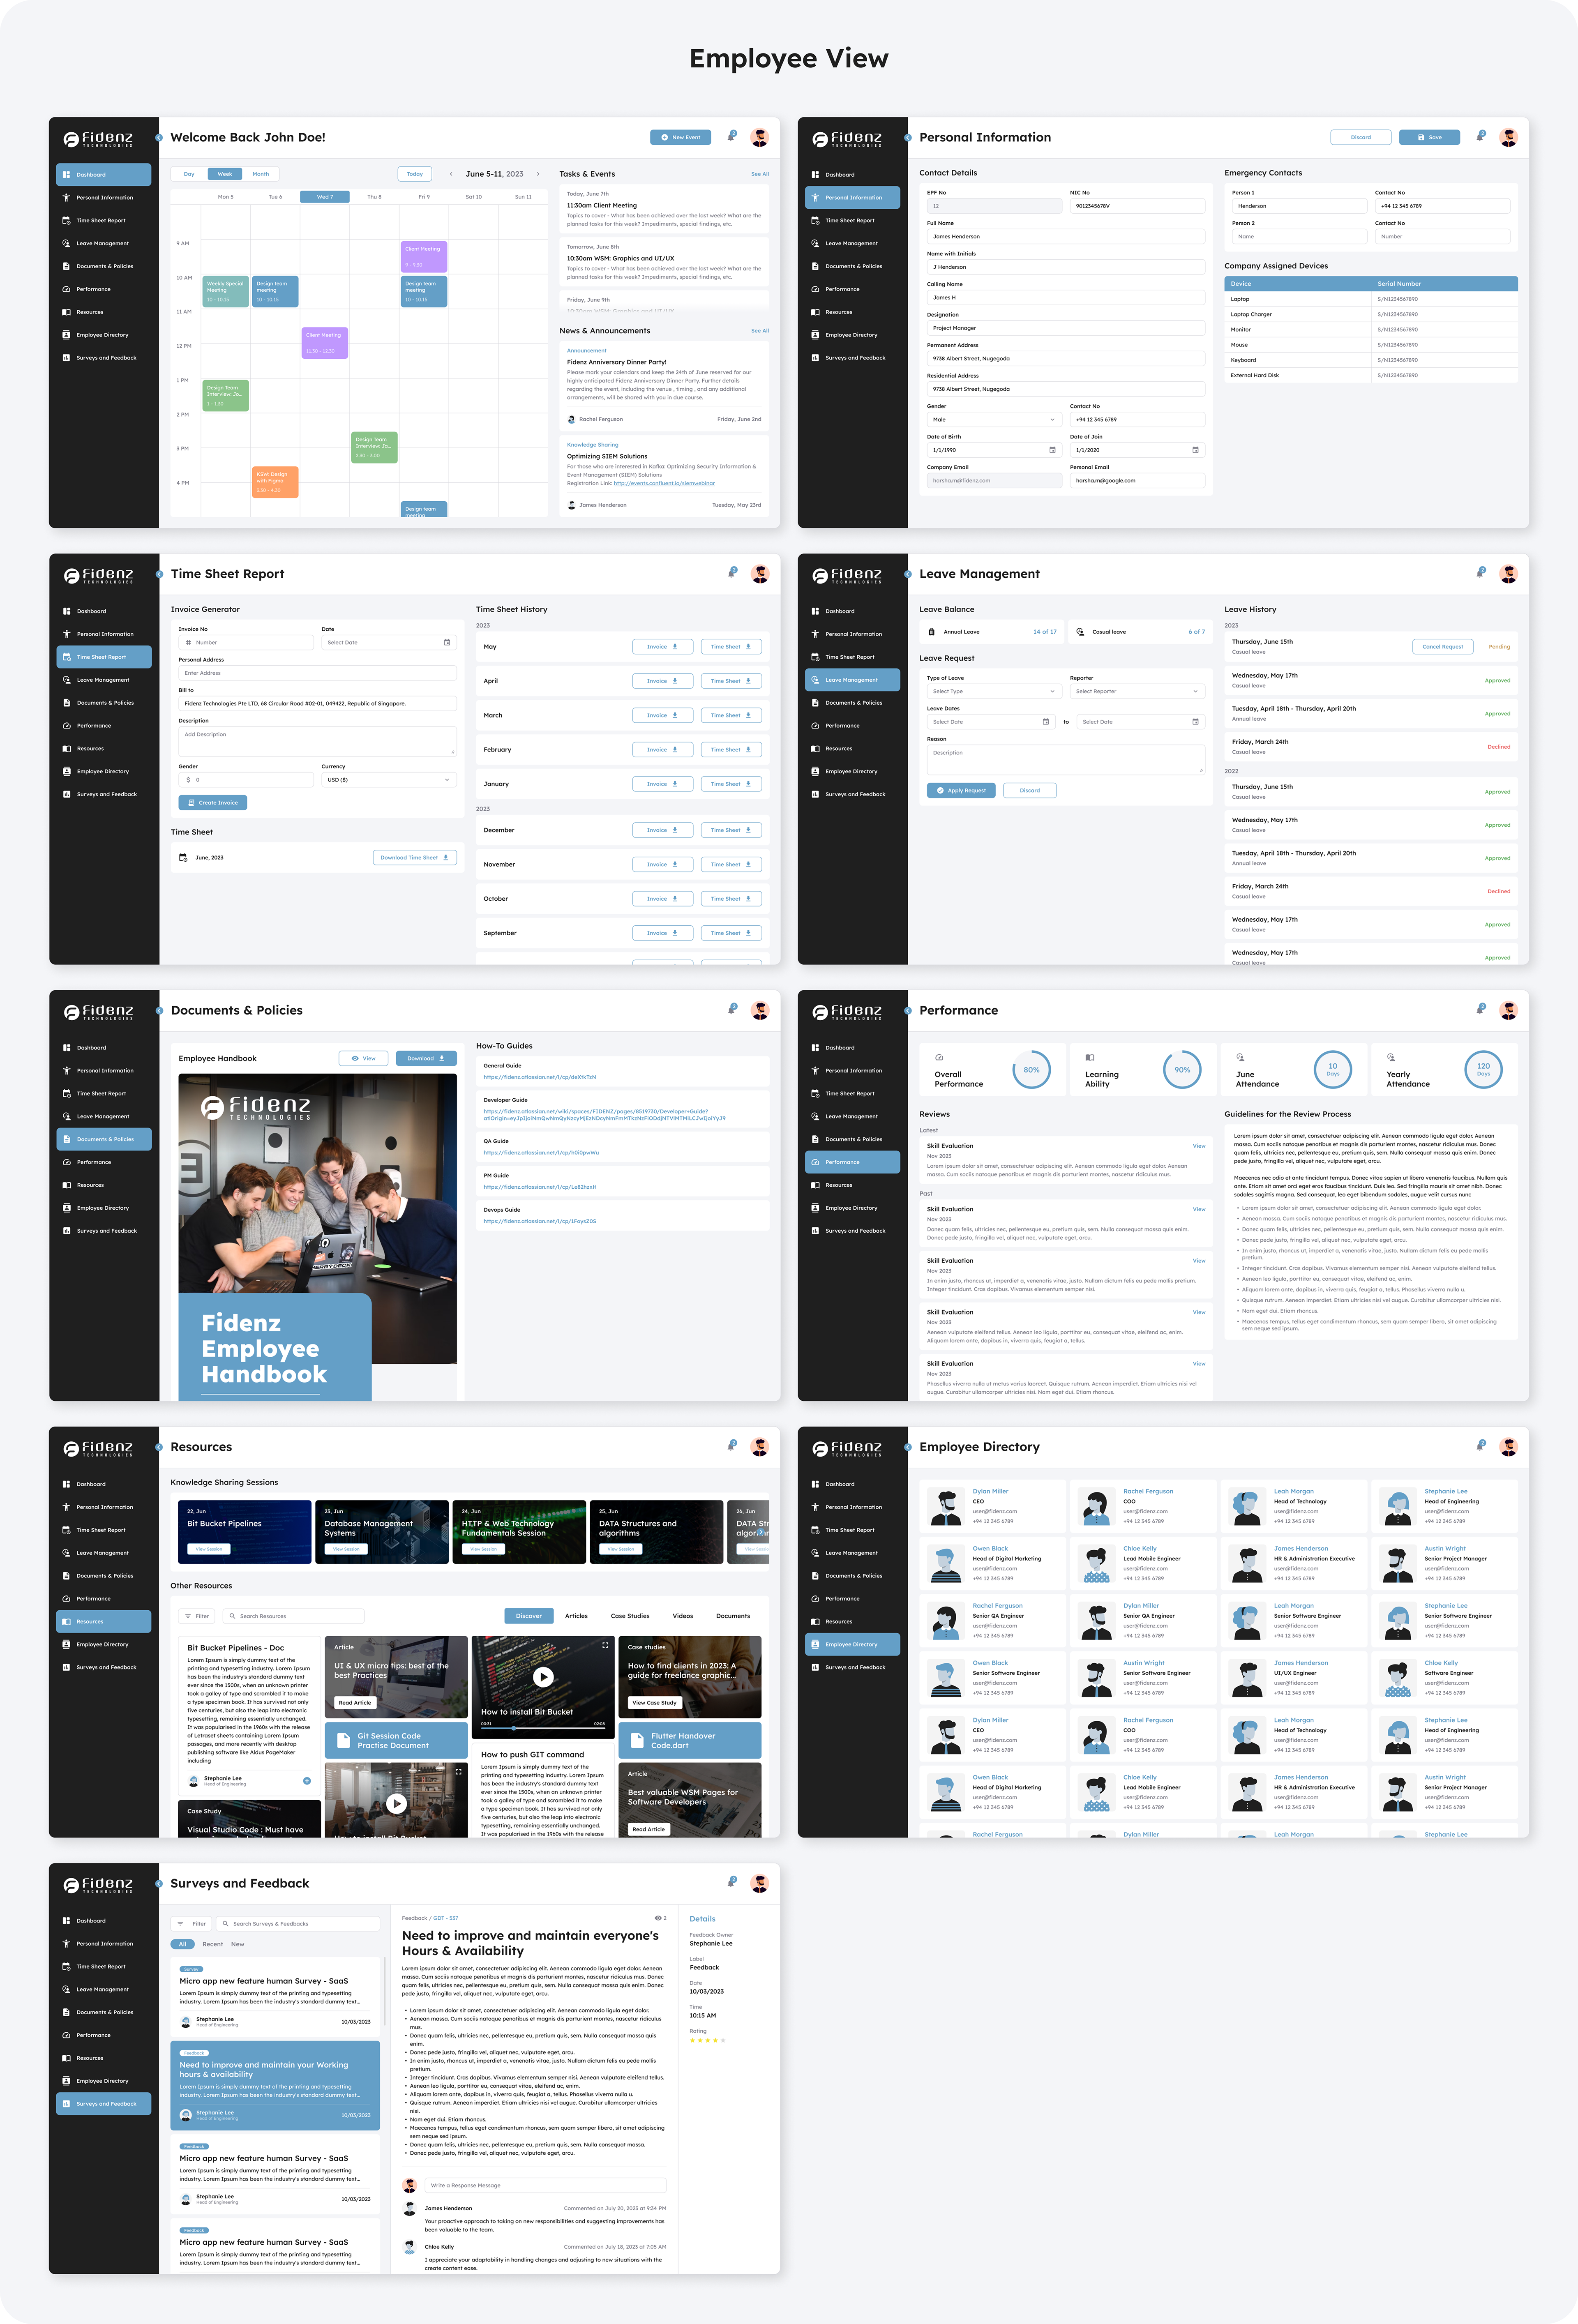Open the Filter control in Resources

pos(196,1616)
